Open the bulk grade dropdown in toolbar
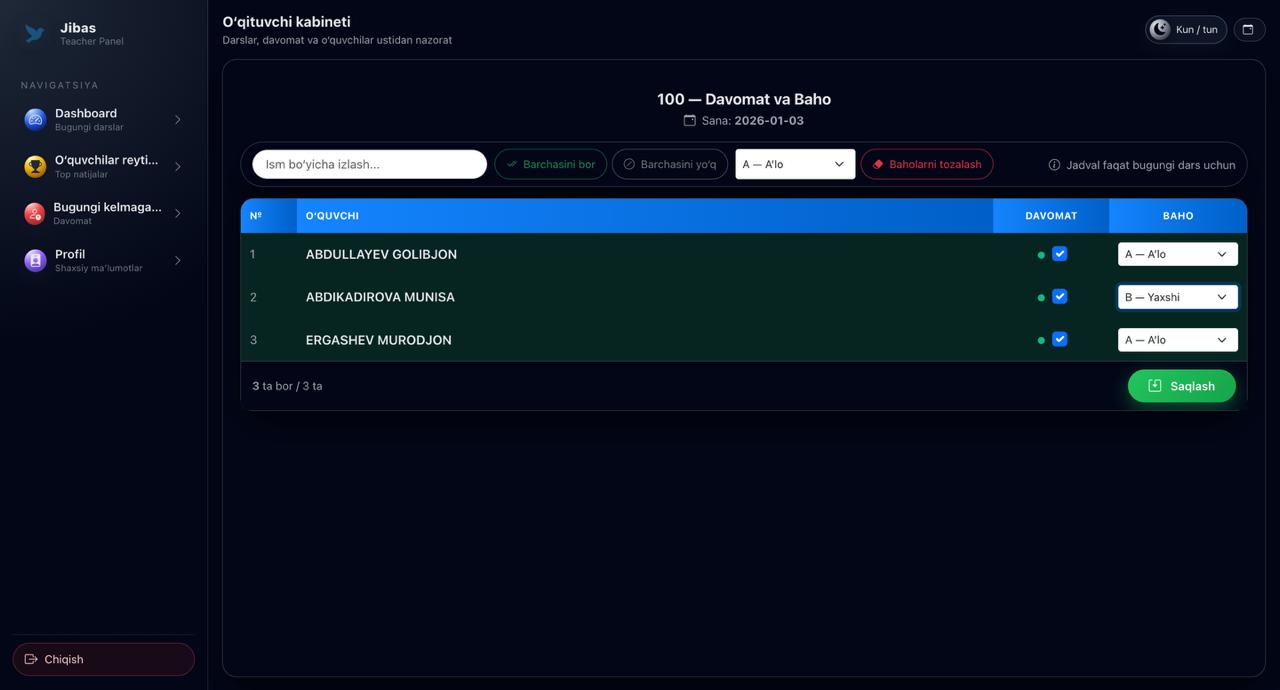 (x=795, y=164)
